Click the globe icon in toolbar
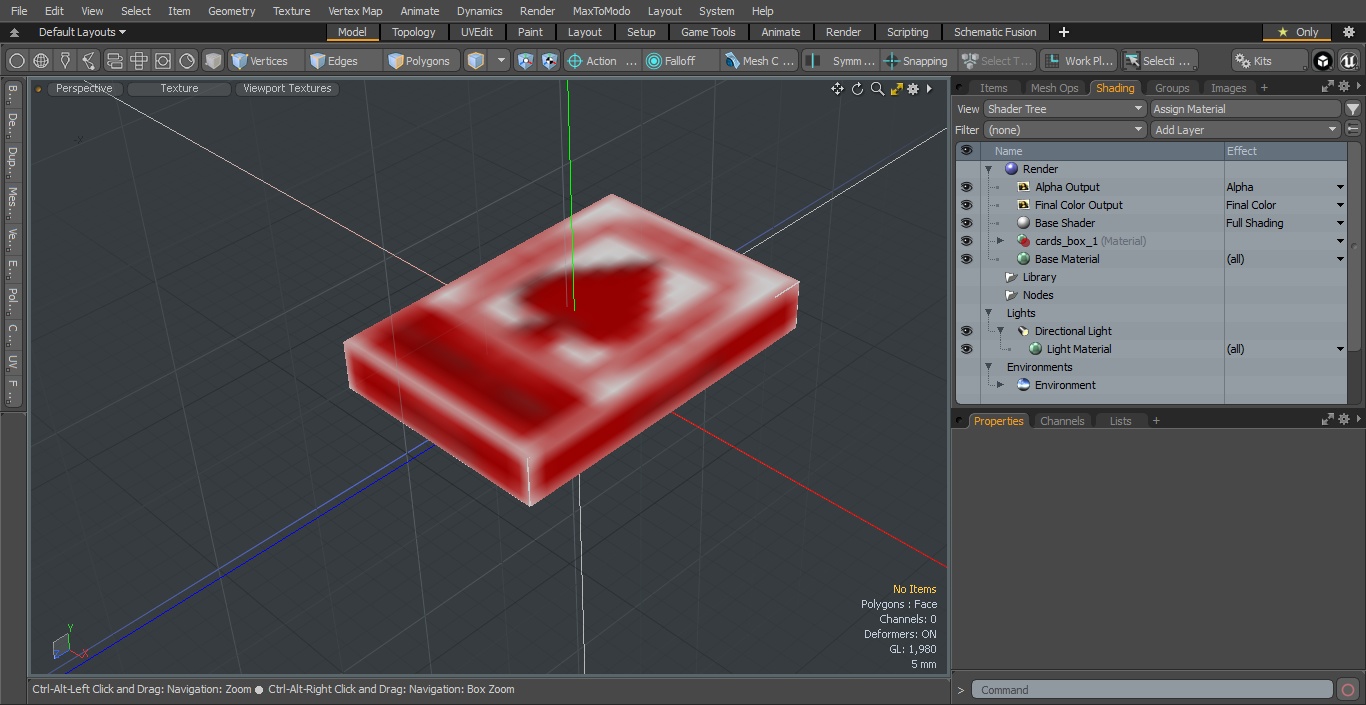 click(x=41, y=61)
